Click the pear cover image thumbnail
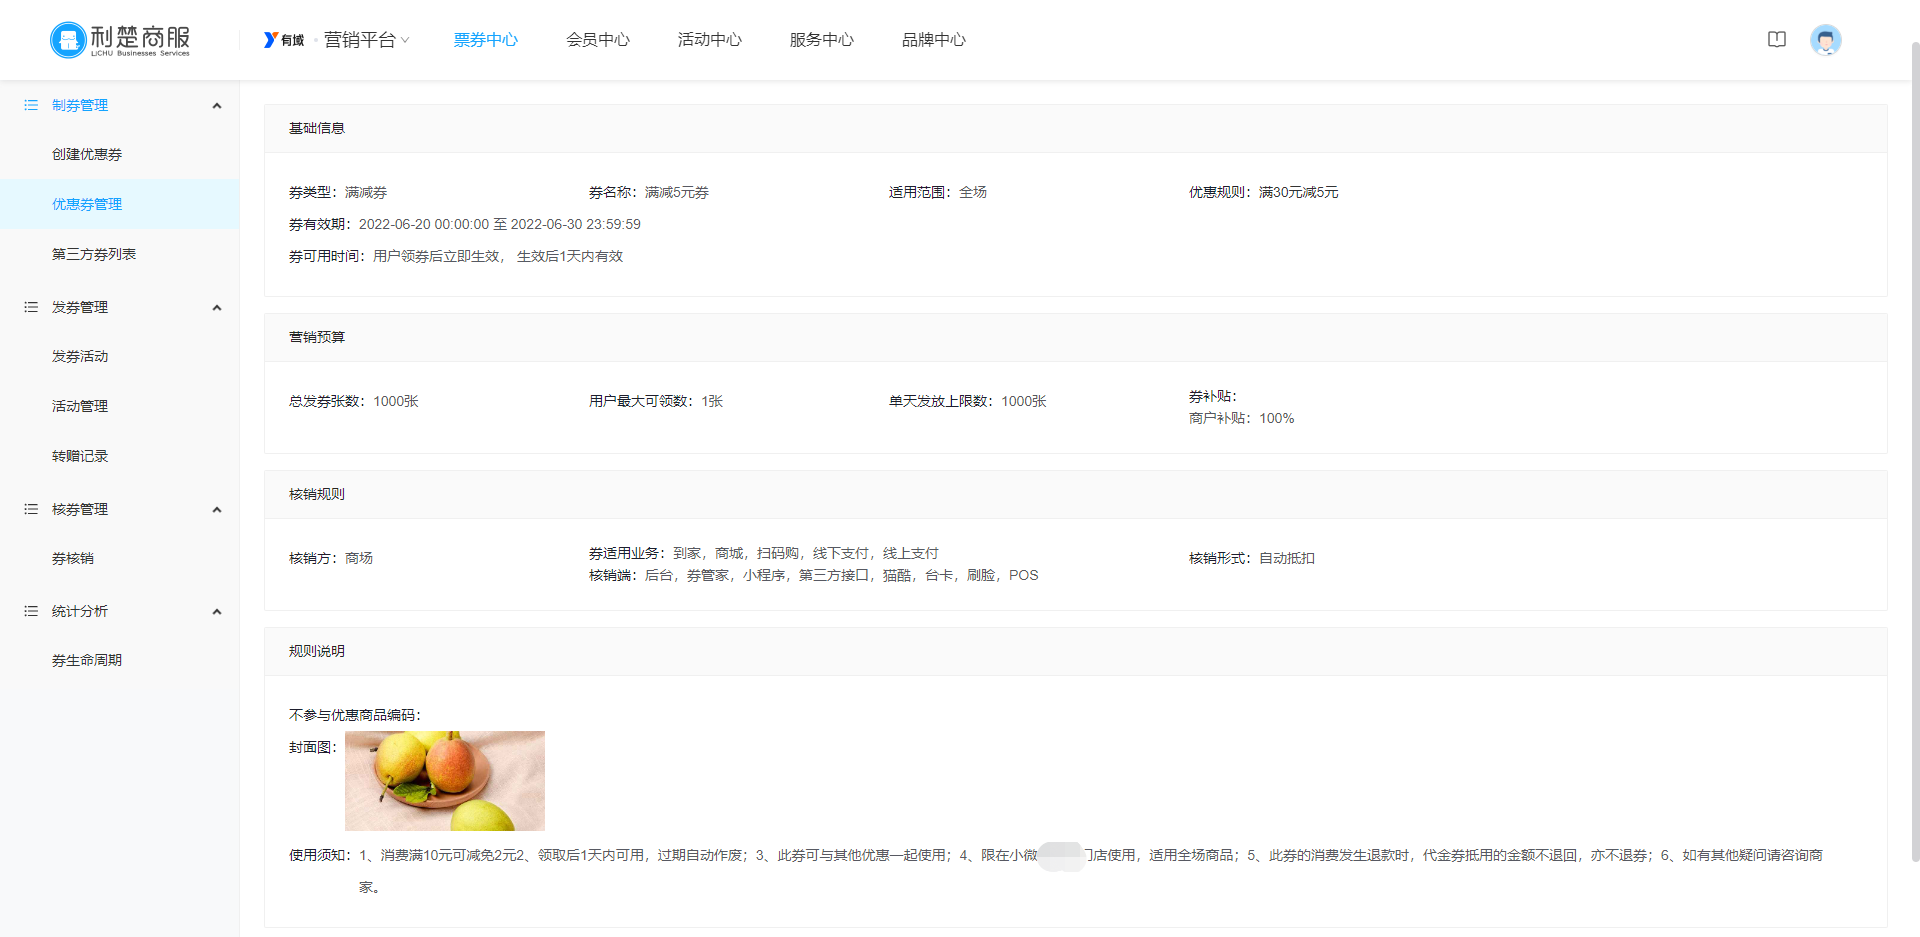The width and height of the screenshot is (1920, 937). [x=445, y=781]
